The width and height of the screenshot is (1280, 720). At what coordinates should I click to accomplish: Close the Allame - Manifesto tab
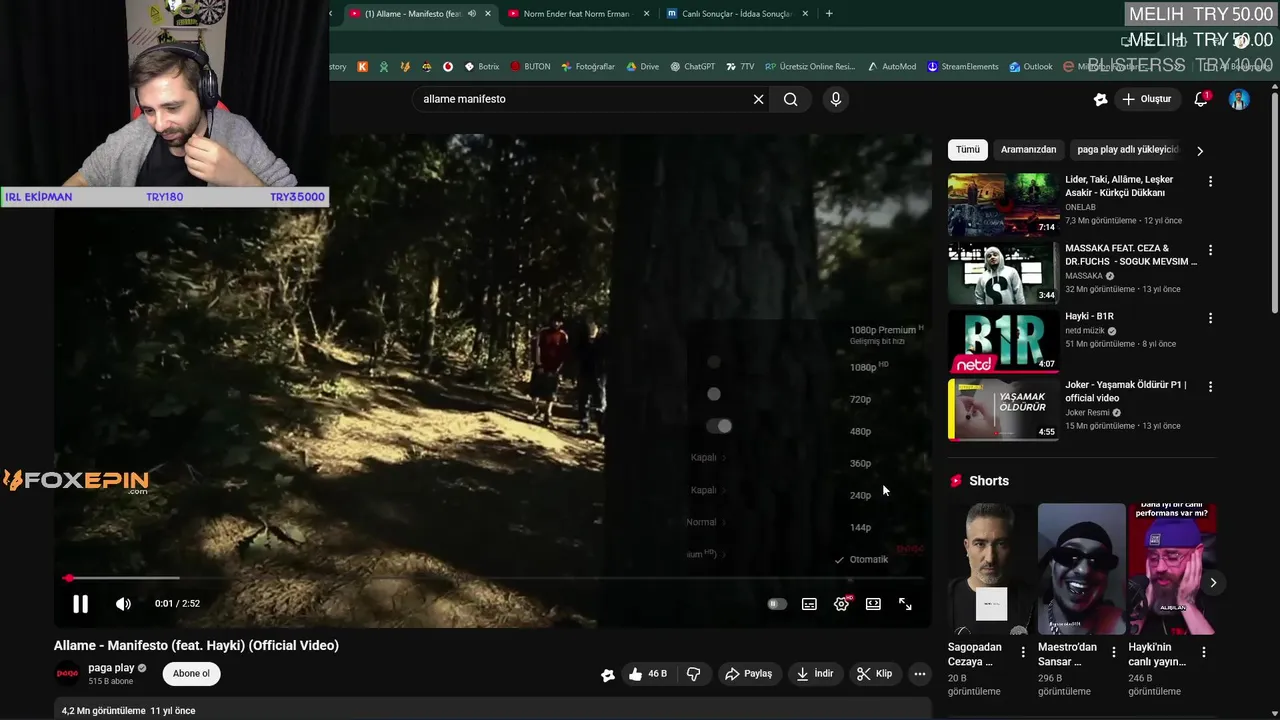pos(488,14)
